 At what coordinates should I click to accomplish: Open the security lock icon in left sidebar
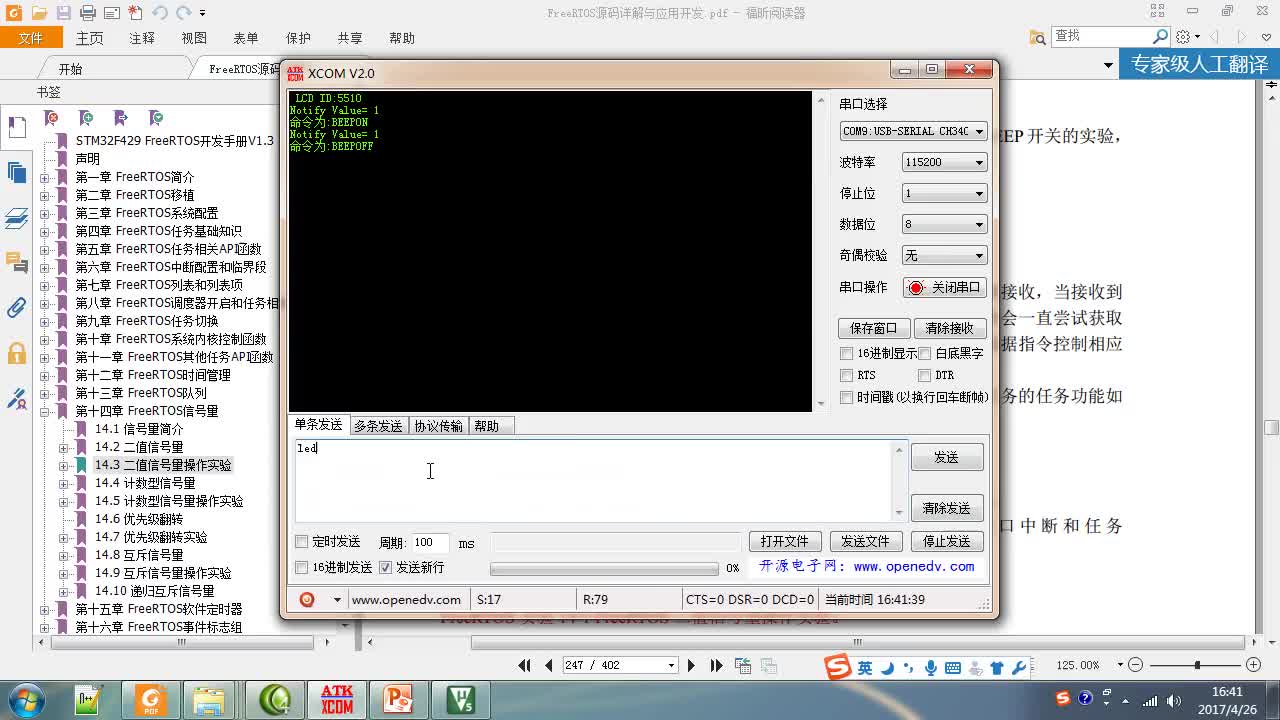17,353
